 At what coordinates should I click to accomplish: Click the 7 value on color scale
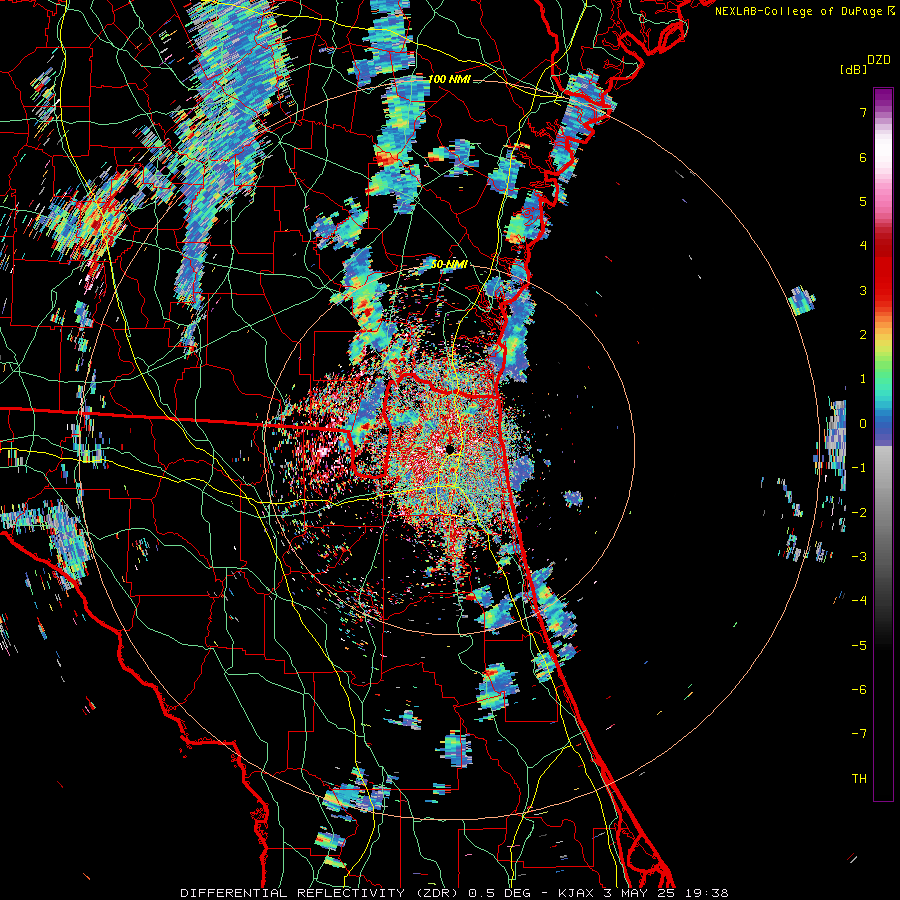tap(863, 112)
